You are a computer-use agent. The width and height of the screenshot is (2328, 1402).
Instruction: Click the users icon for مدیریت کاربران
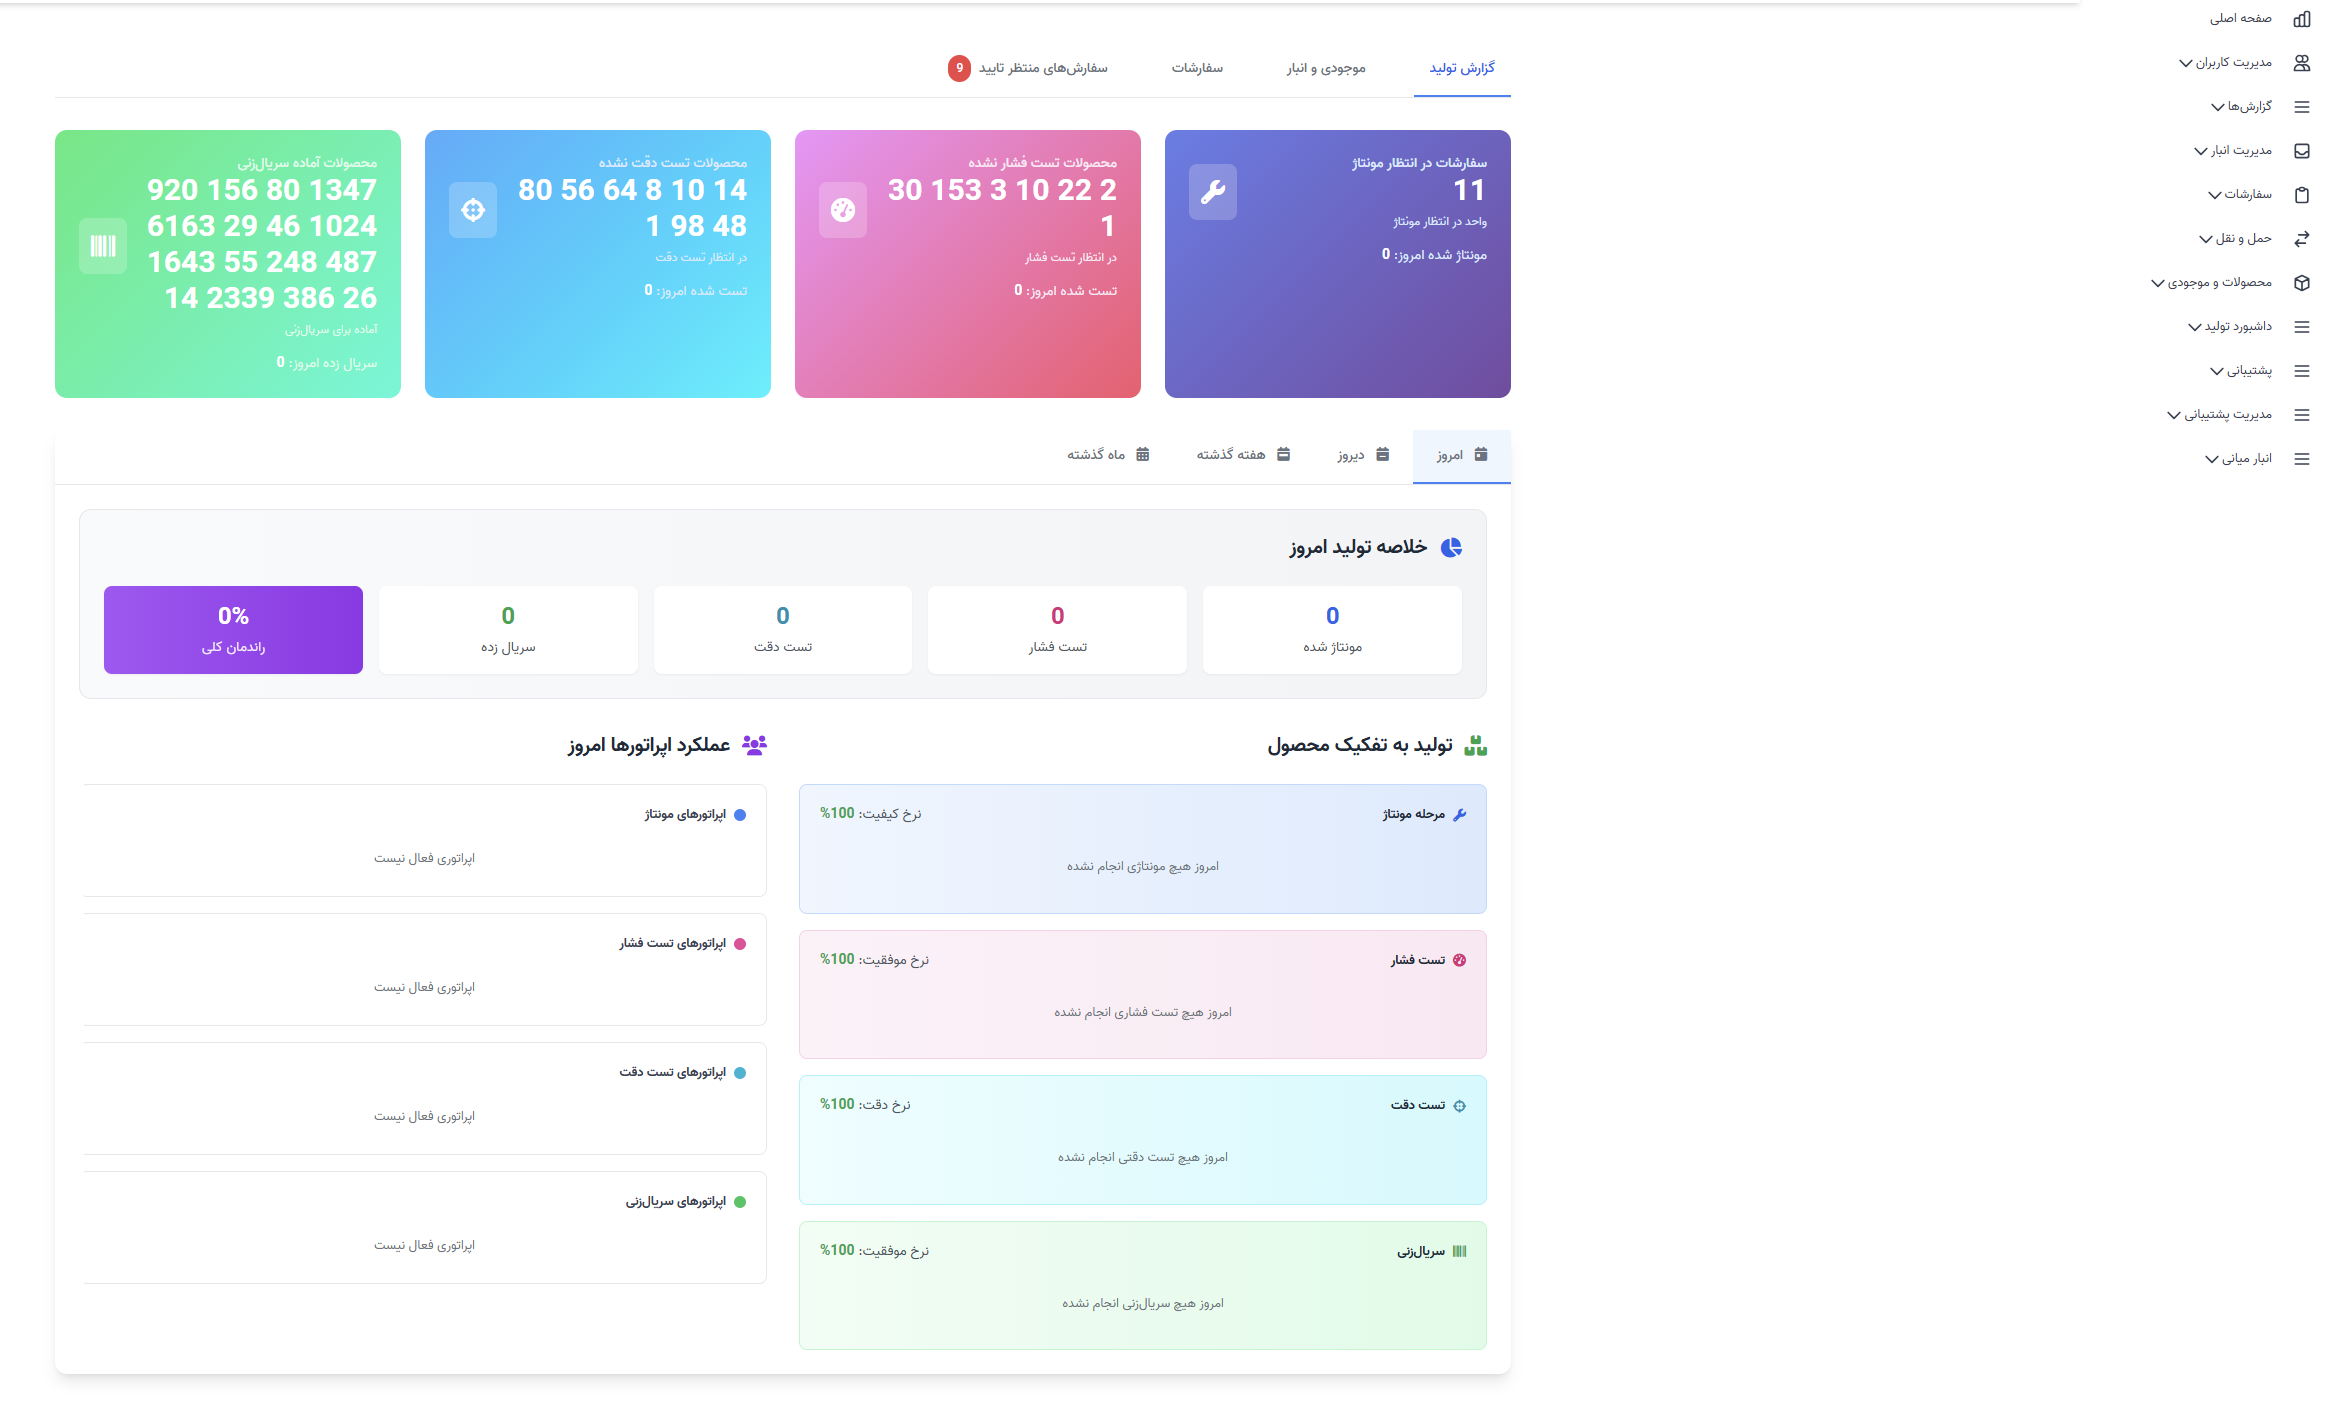[x=2301, y=63]
